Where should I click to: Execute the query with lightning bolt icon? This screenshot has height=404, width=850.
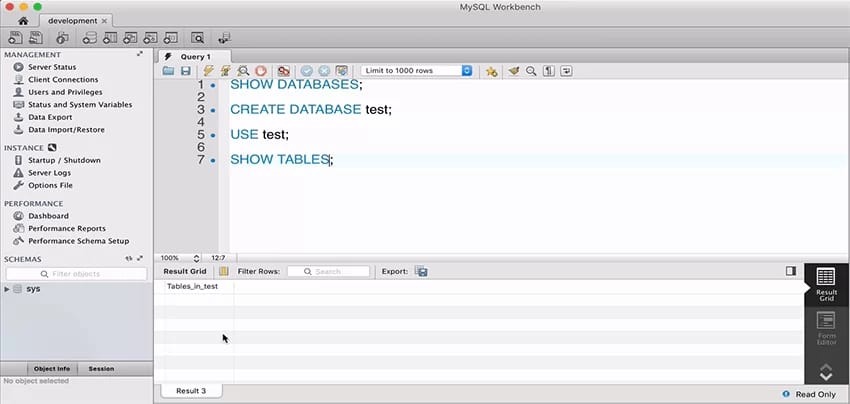point(209,71)
